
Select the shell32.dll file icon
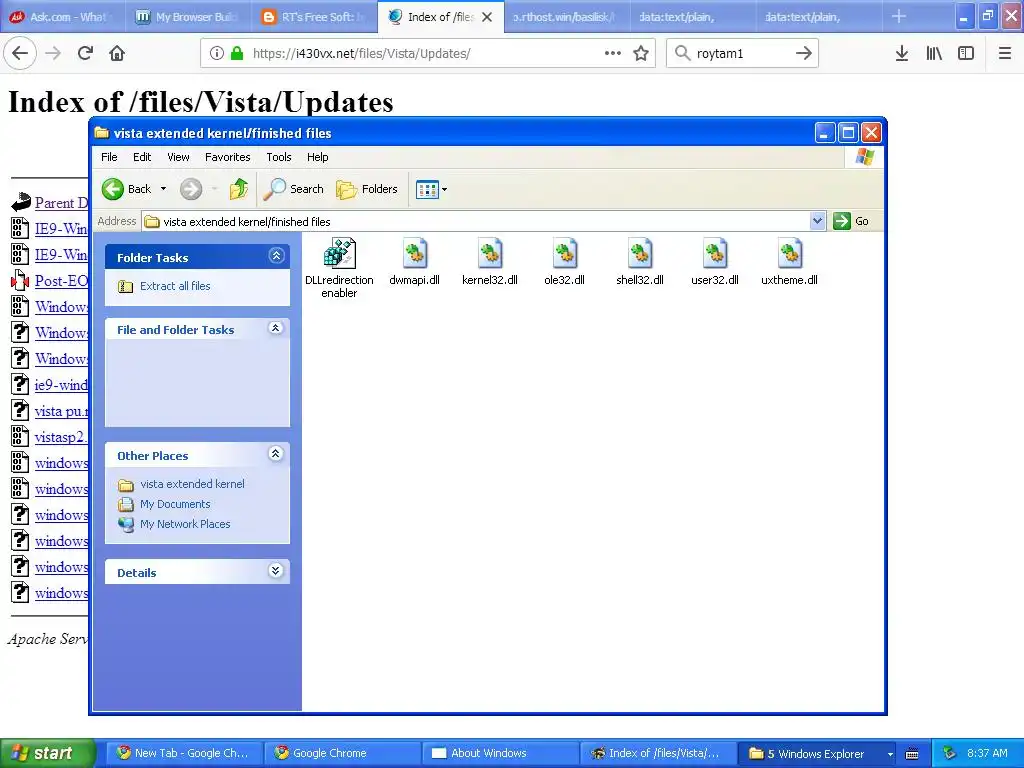[x=640, y=253]
